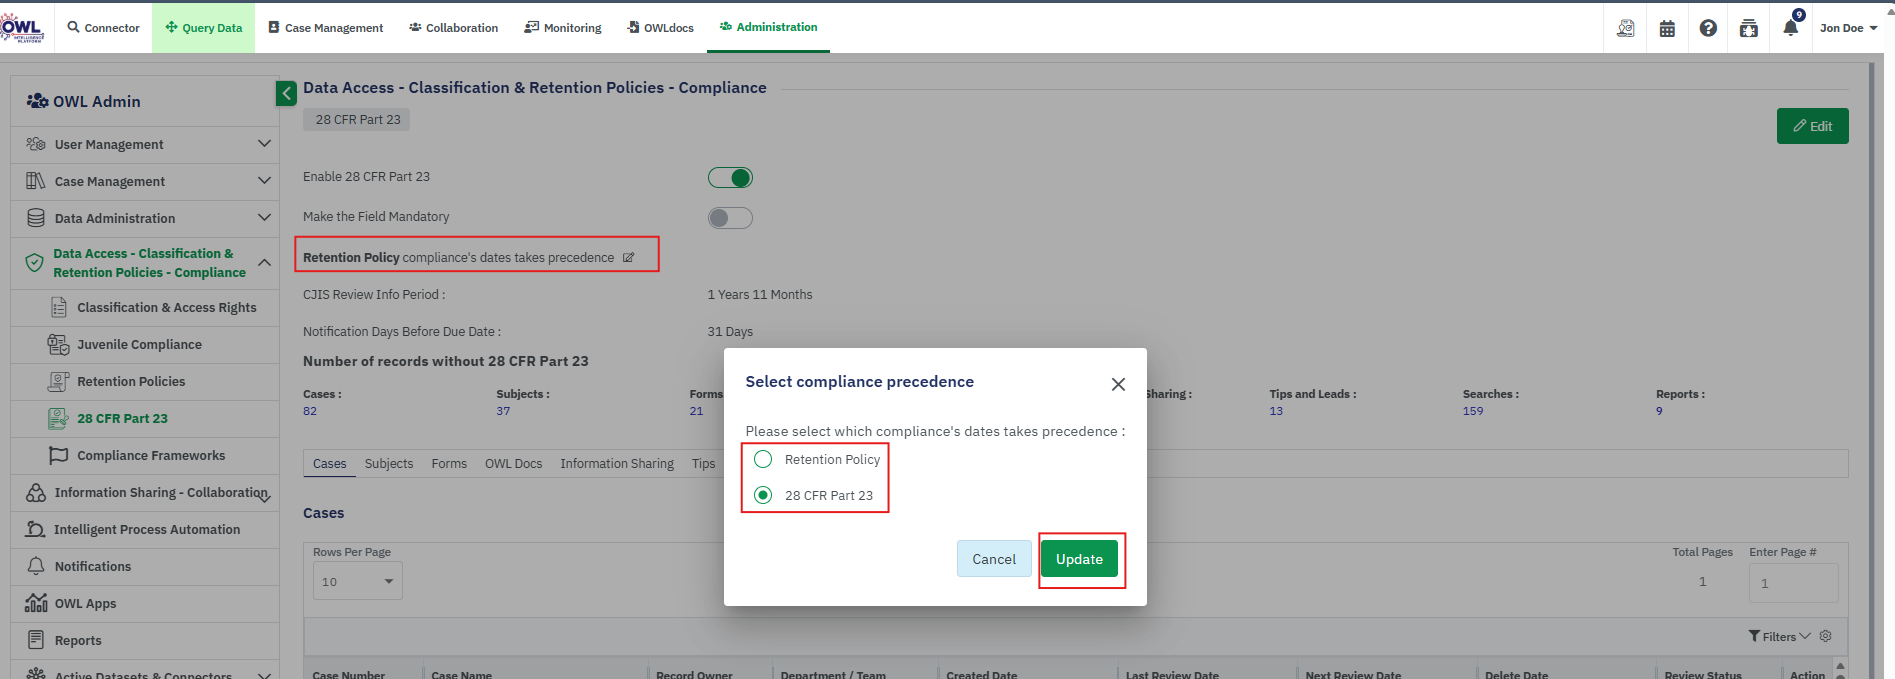The height and width of the screenshot is (679, 1895).
Task: Open the Jon Doe user menu
Action: (1847, 28)
